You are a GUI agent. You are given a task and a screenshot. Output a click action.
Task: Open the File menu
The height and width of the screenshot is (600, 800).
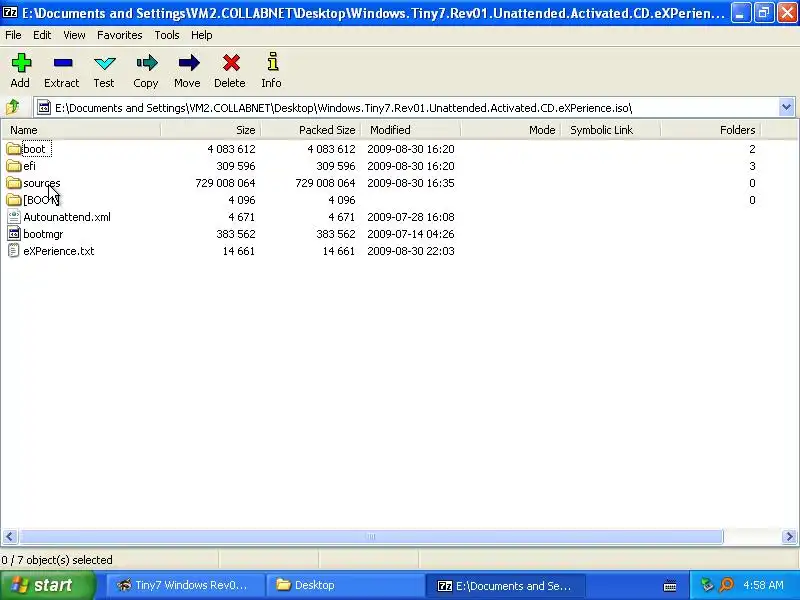[13, 35]
